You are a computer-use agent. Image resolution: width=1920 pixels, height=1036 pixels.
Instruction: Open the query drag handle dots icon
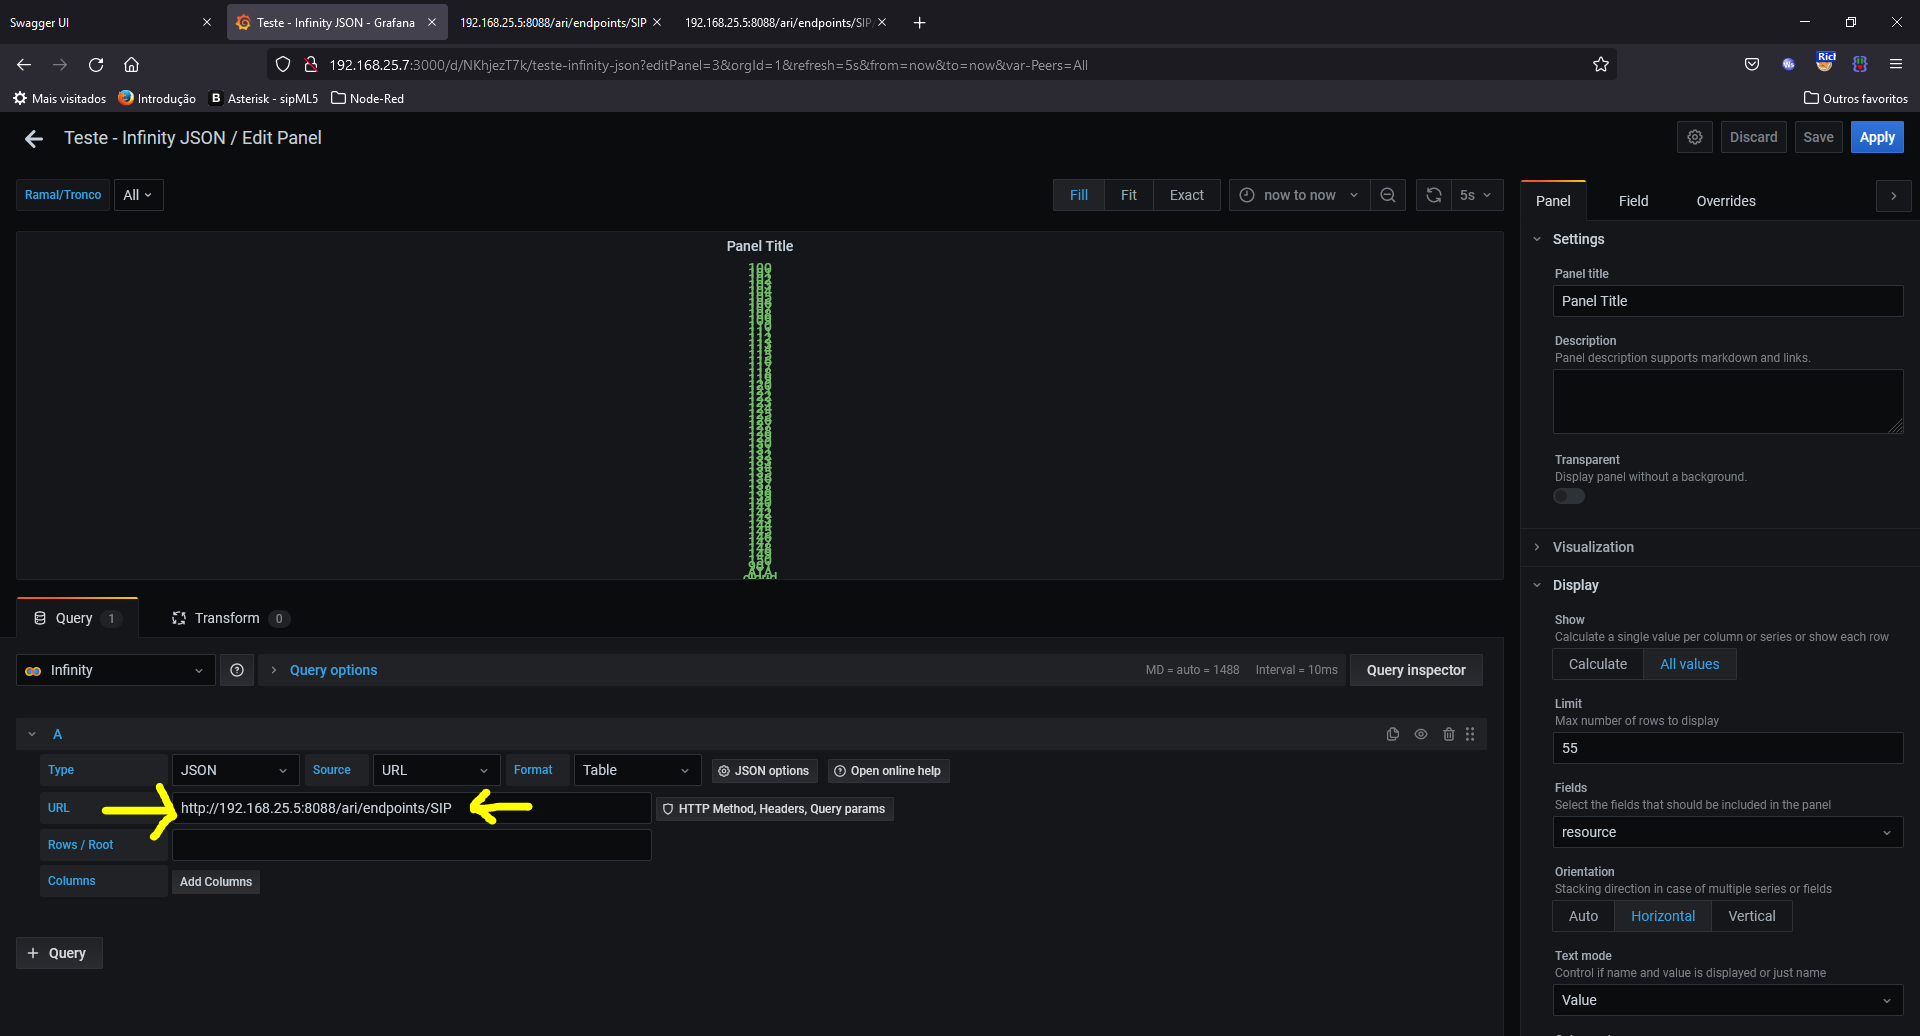click(1470, 733)
